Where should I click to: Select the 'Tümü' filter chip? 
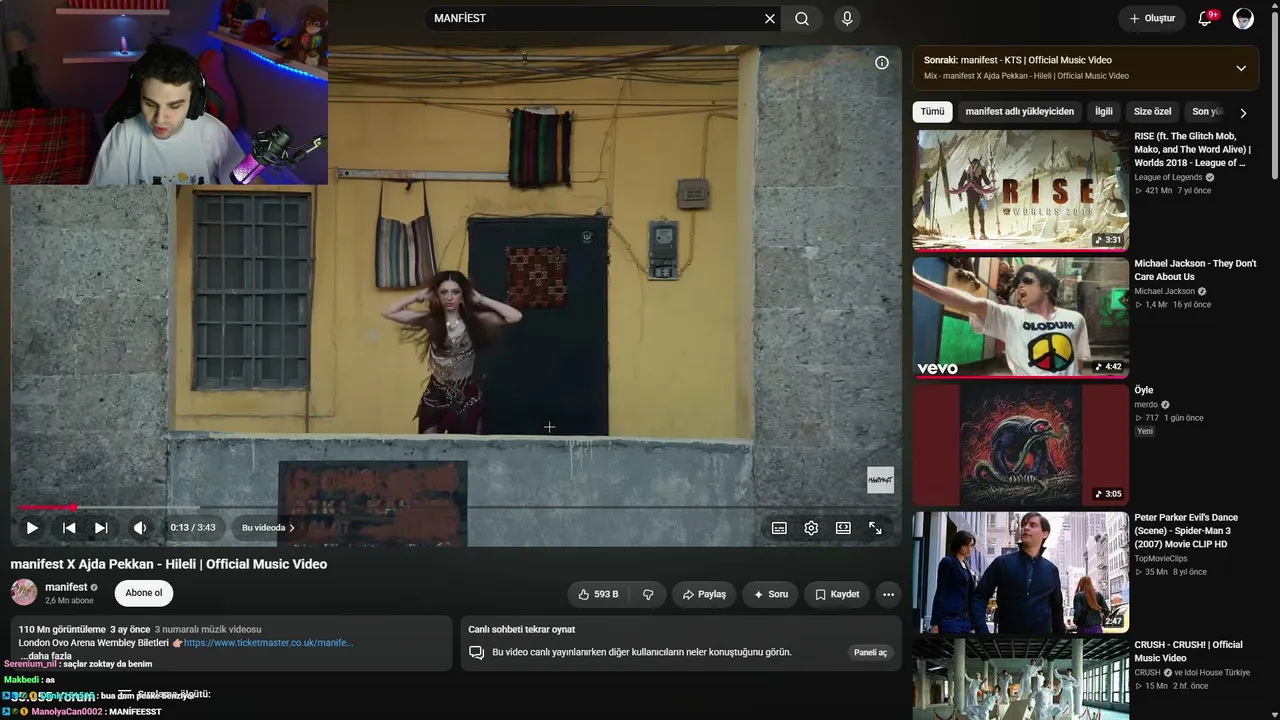tap(932, 112)
